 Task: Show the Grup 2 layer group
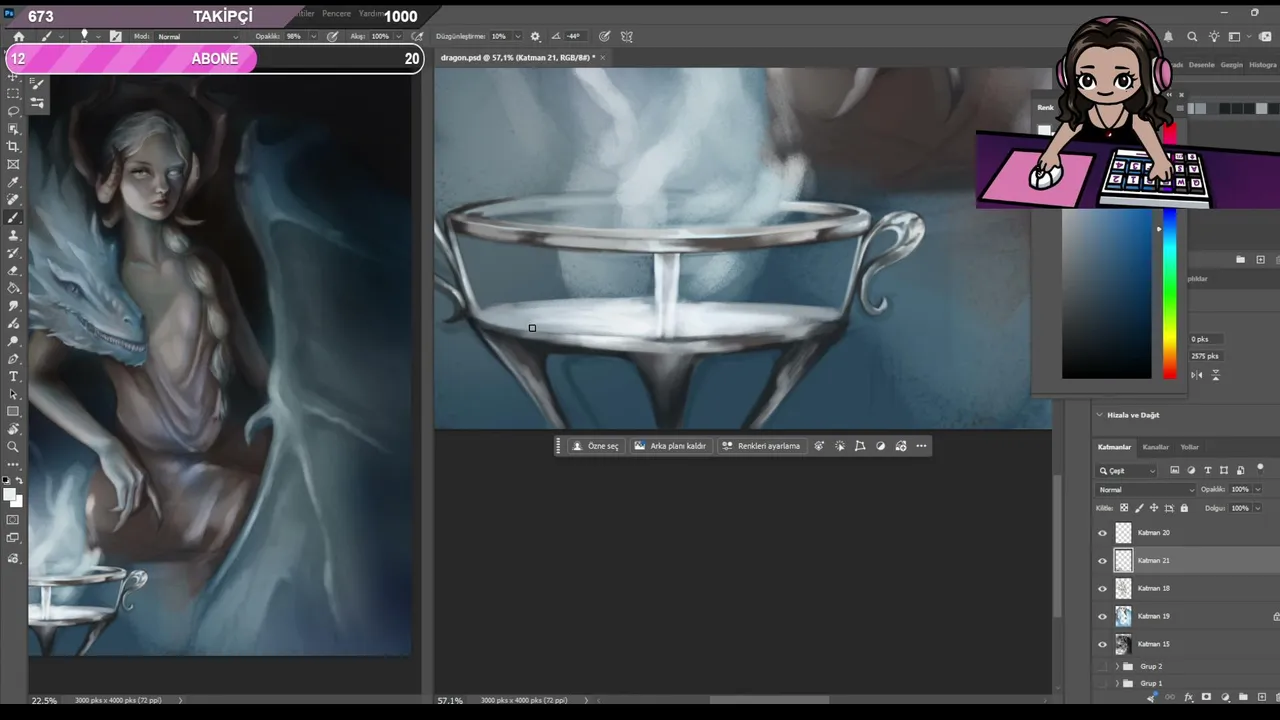(x=1103, y=666)
